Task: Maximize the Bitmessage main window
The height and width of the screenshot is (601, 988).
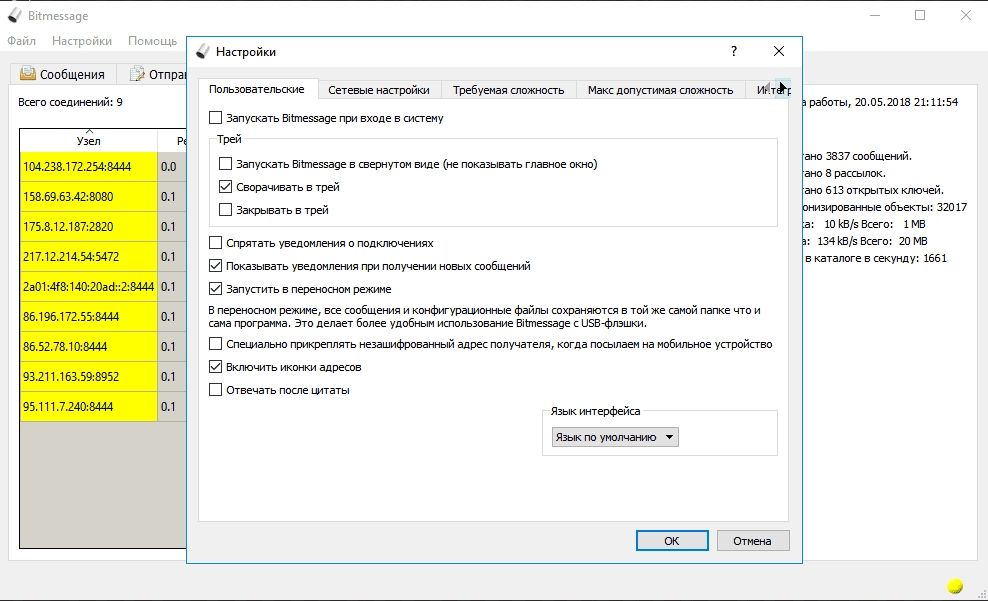Action: pyautogui.click(x=920, y=15)
